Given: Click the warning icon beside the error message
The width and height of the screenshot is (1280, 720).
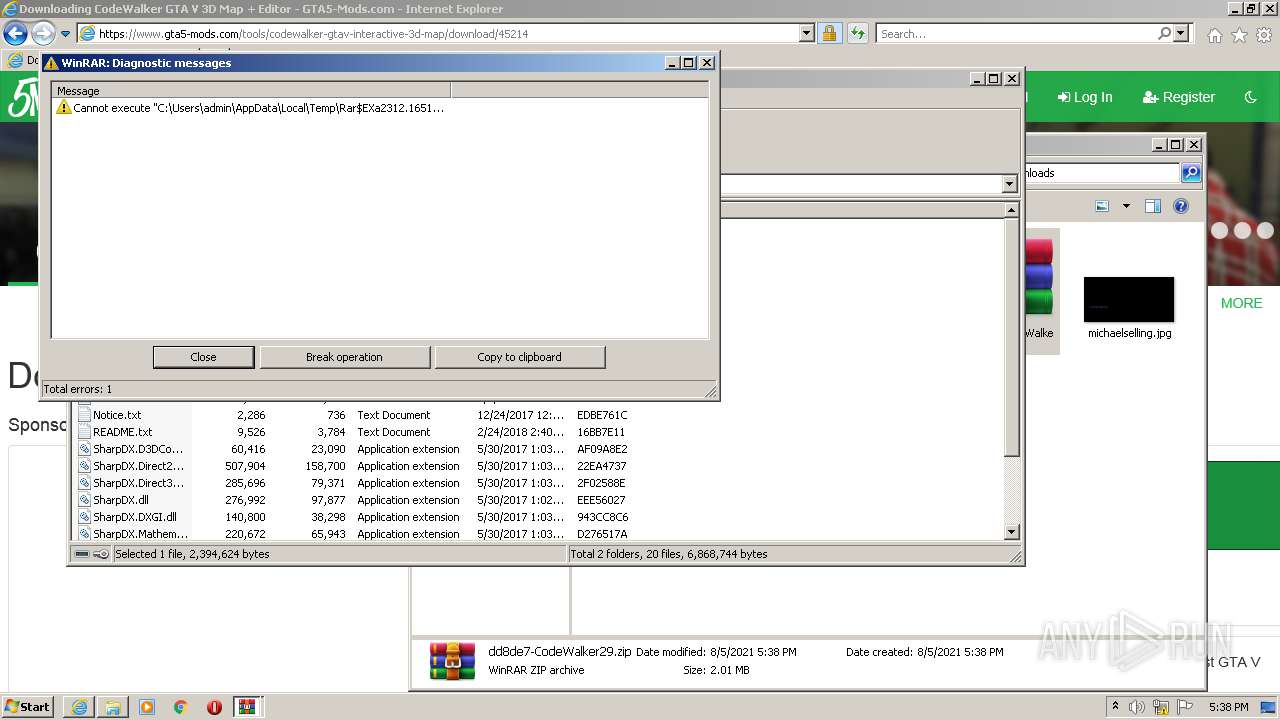Looking at the screenshot, I should pos(64,107).
